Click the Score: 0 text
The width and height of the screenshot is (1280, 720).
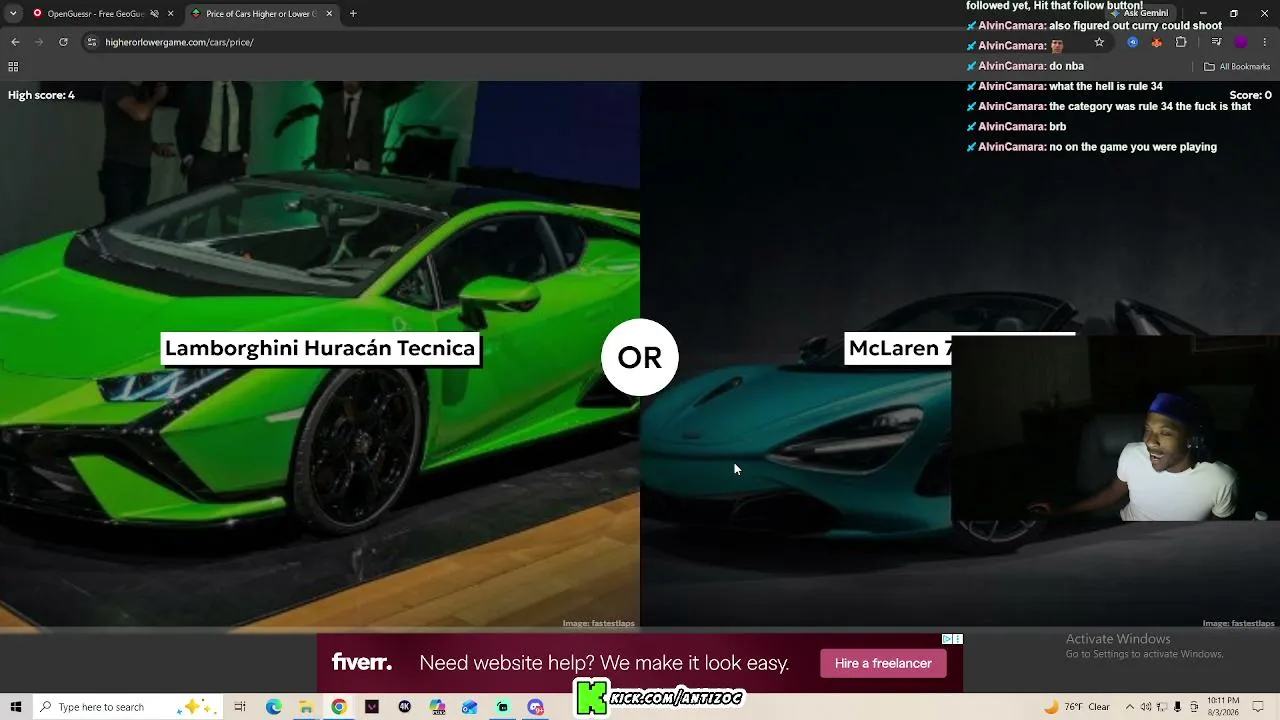click(x=1251, y=95)
